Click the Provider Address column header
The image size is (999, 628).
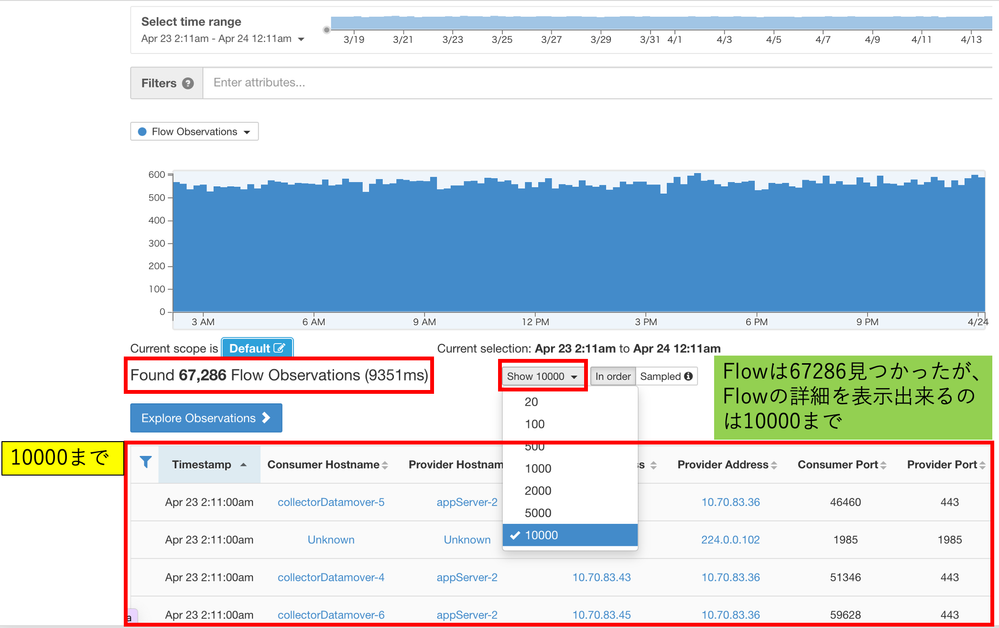click(727, 464)
